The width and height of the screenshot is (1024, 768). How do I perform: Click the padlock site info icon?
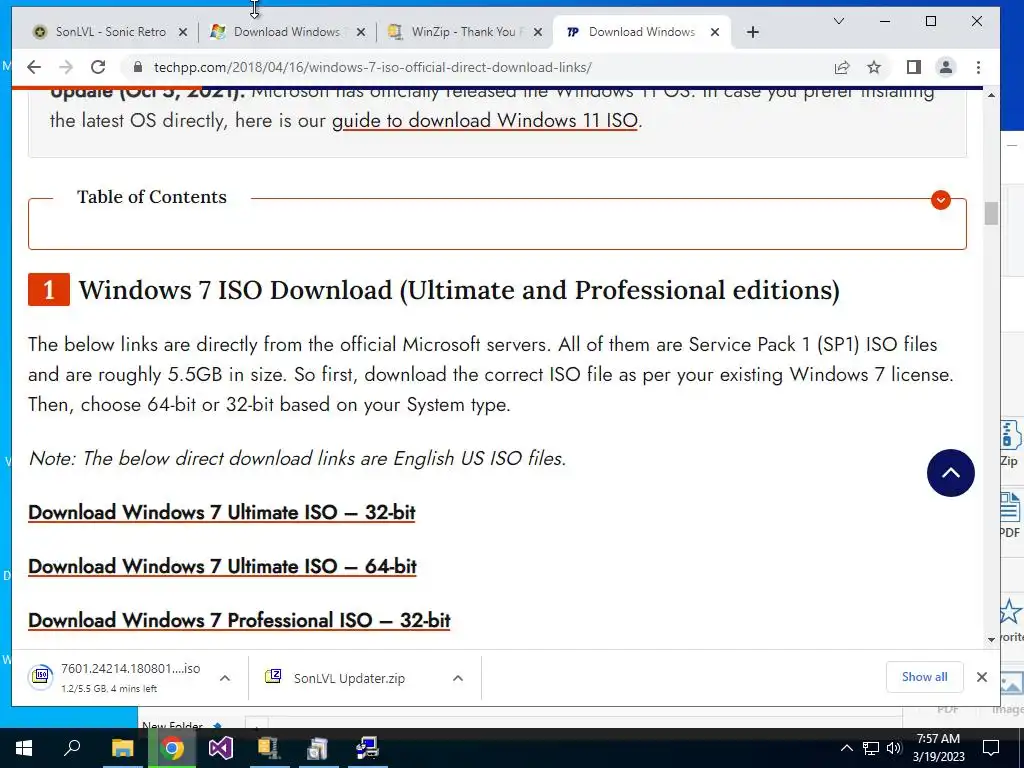pos(138,67)
